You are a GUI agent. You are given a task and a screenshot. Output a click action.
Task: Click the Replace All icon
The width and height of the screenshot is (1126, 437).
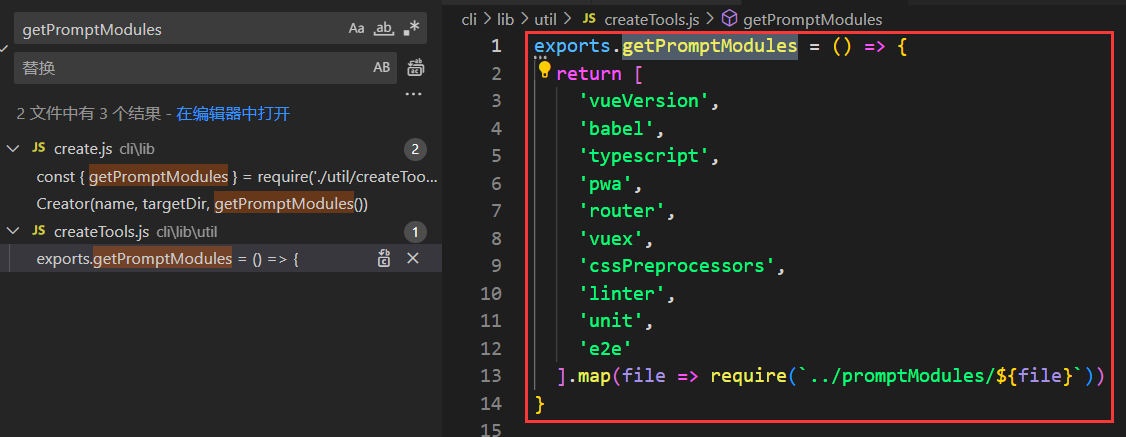click(x=416, y=67)
